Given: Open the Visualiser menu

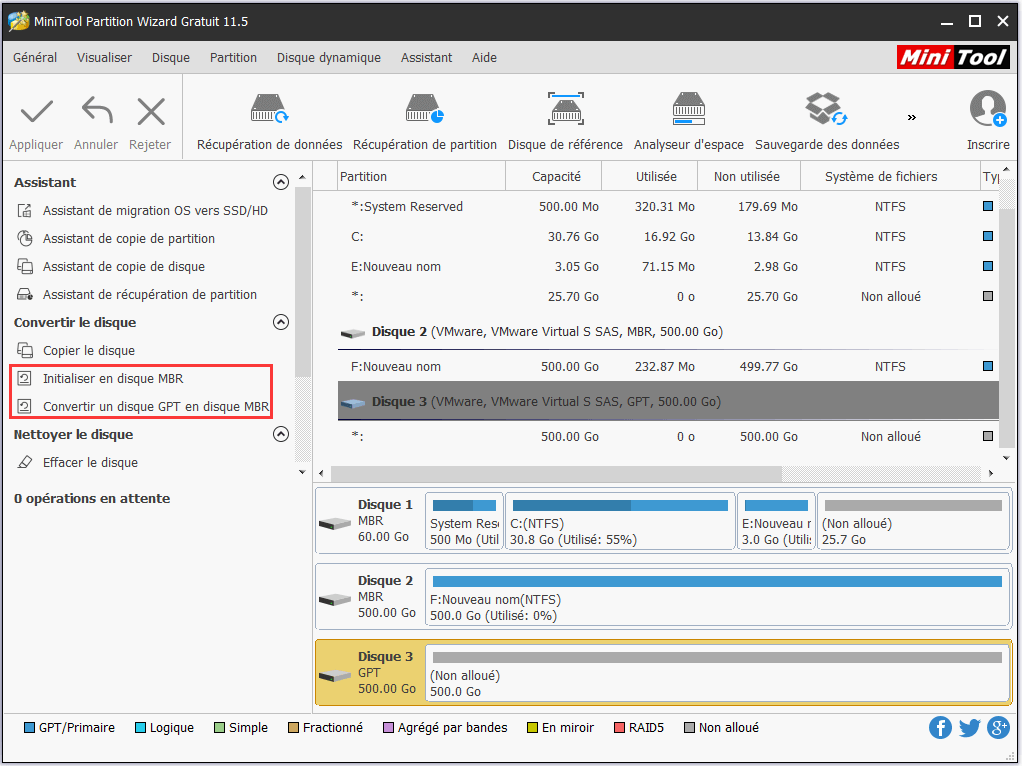Looking at the screenshot, I should tap(104, 57).
